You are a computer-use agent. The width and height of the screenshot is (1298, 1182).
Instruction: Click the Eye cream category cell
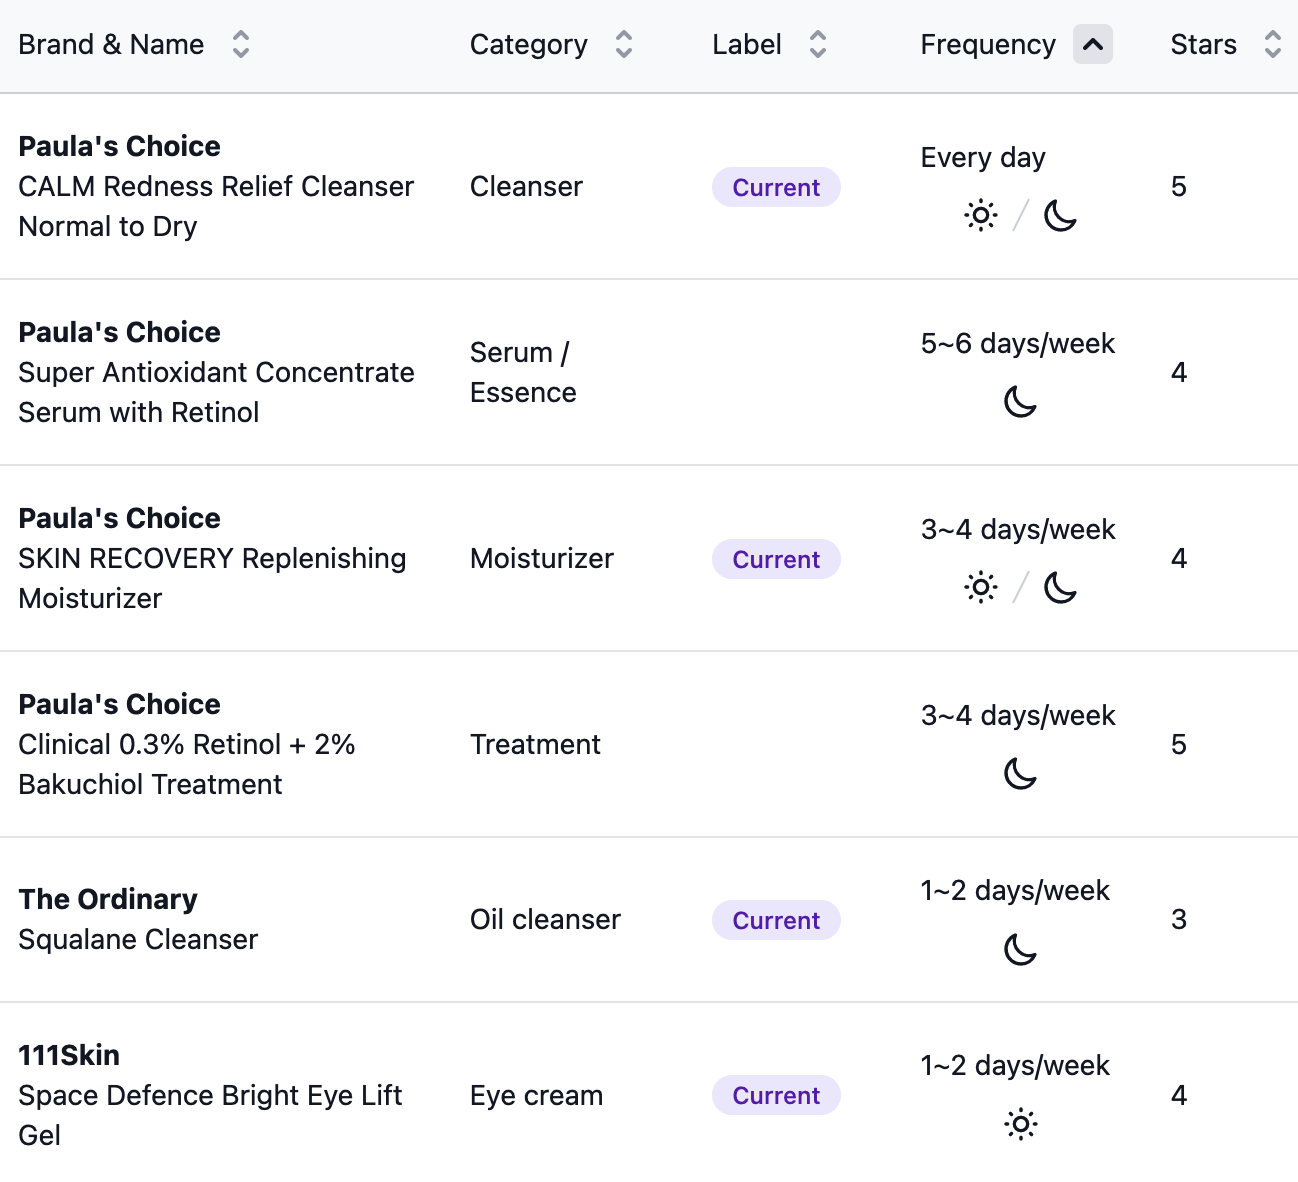[536, 1095]
